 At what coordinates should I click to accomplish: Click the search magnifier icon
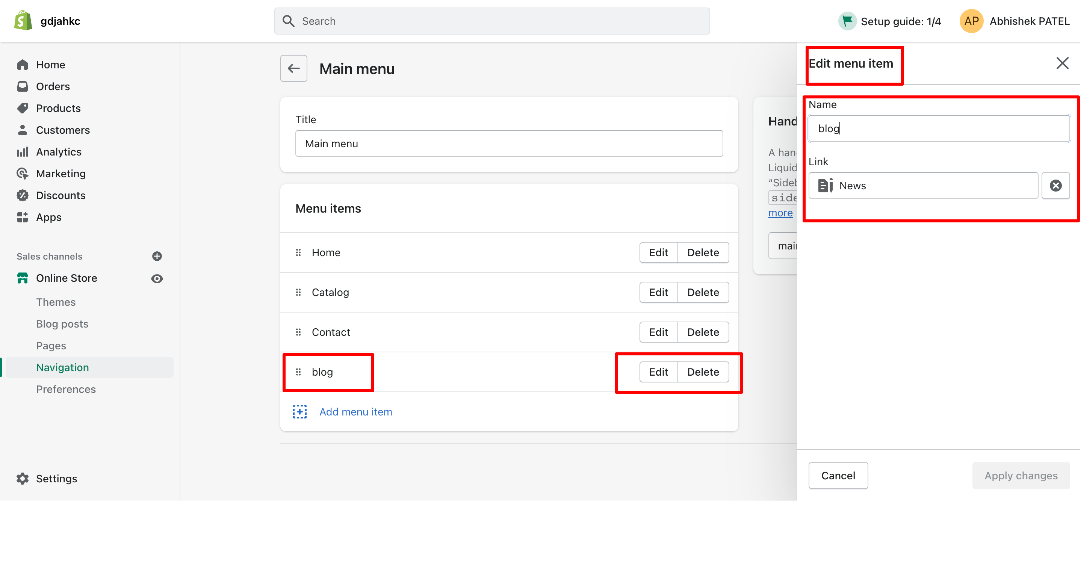(x=289, y=21)
